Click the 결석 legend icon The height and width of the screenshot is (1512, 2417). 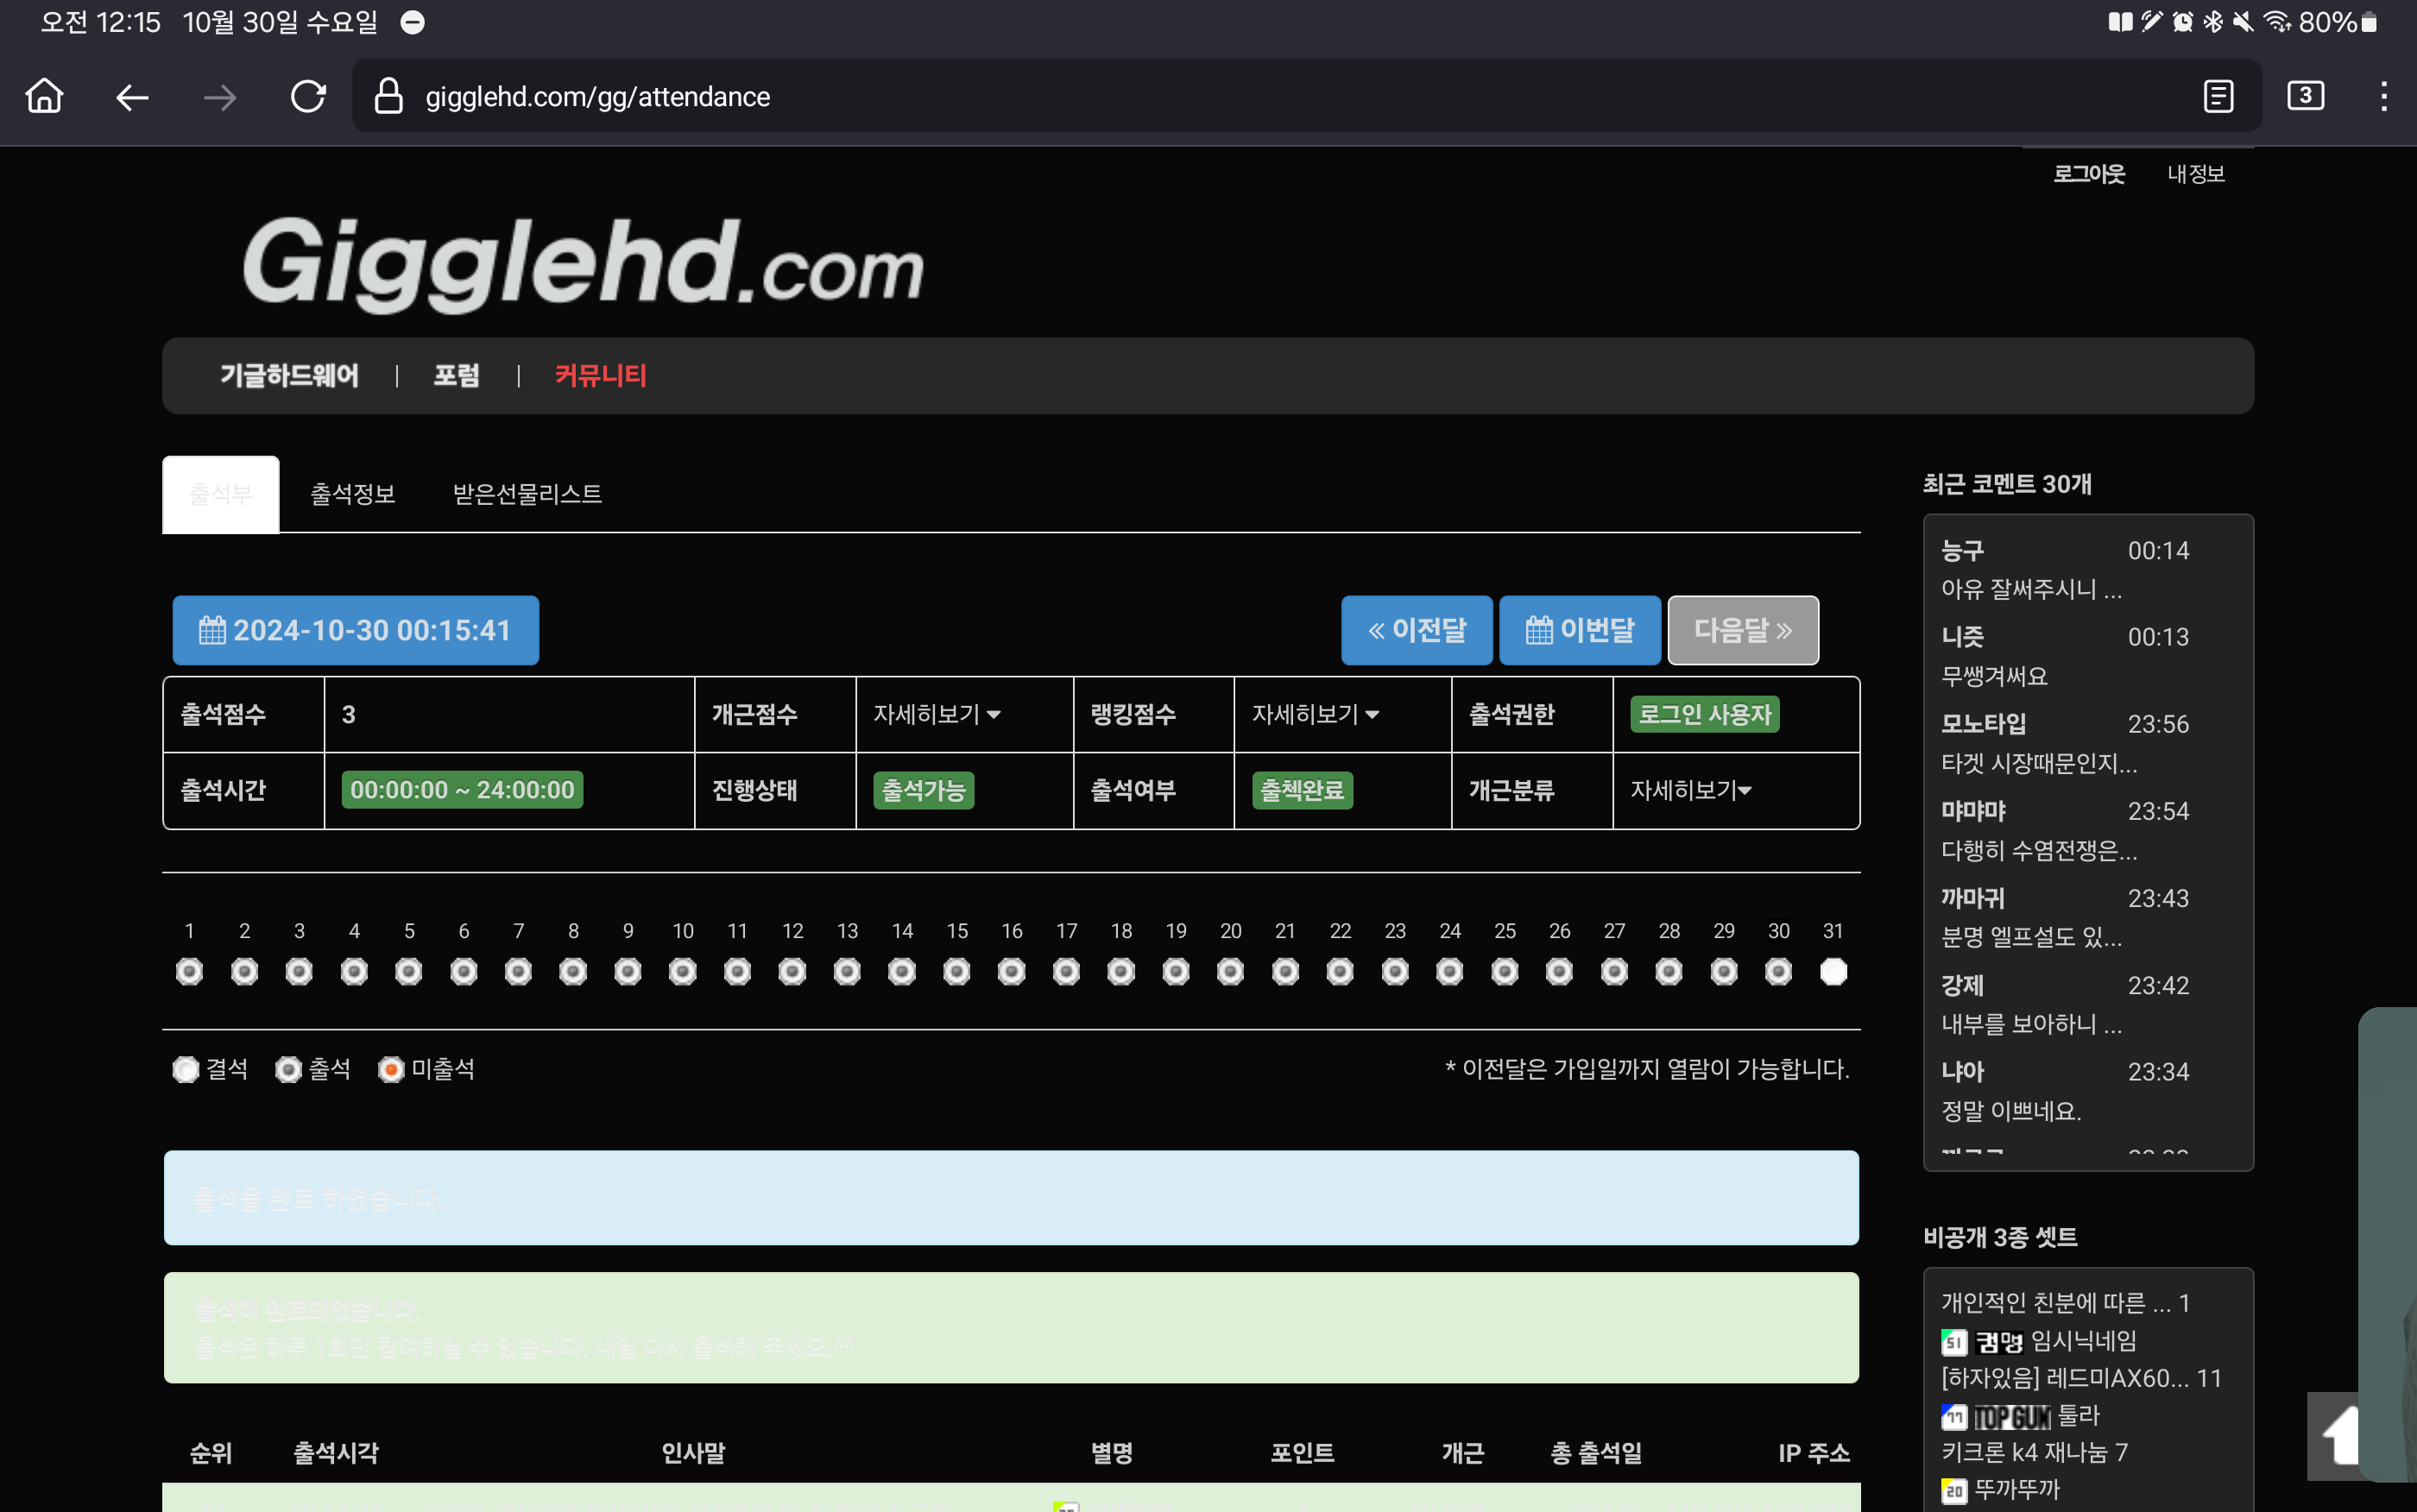(x=186, y=1069)
